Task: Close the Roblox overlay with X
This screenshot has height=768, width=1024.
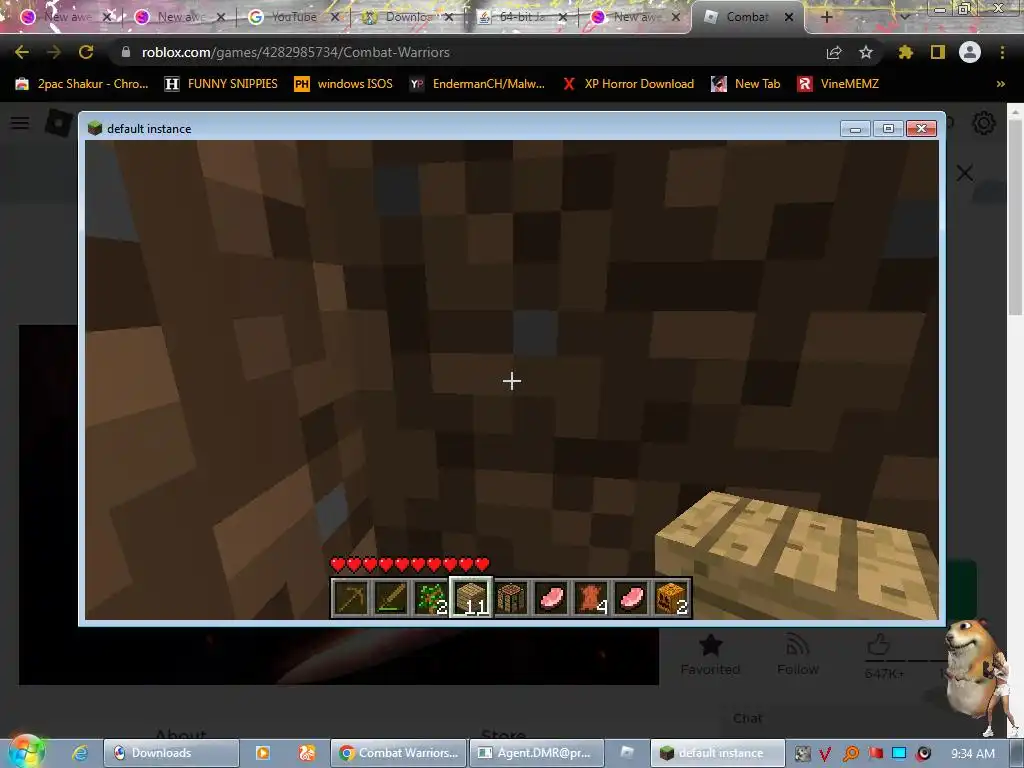Action: tap(965, 173)
